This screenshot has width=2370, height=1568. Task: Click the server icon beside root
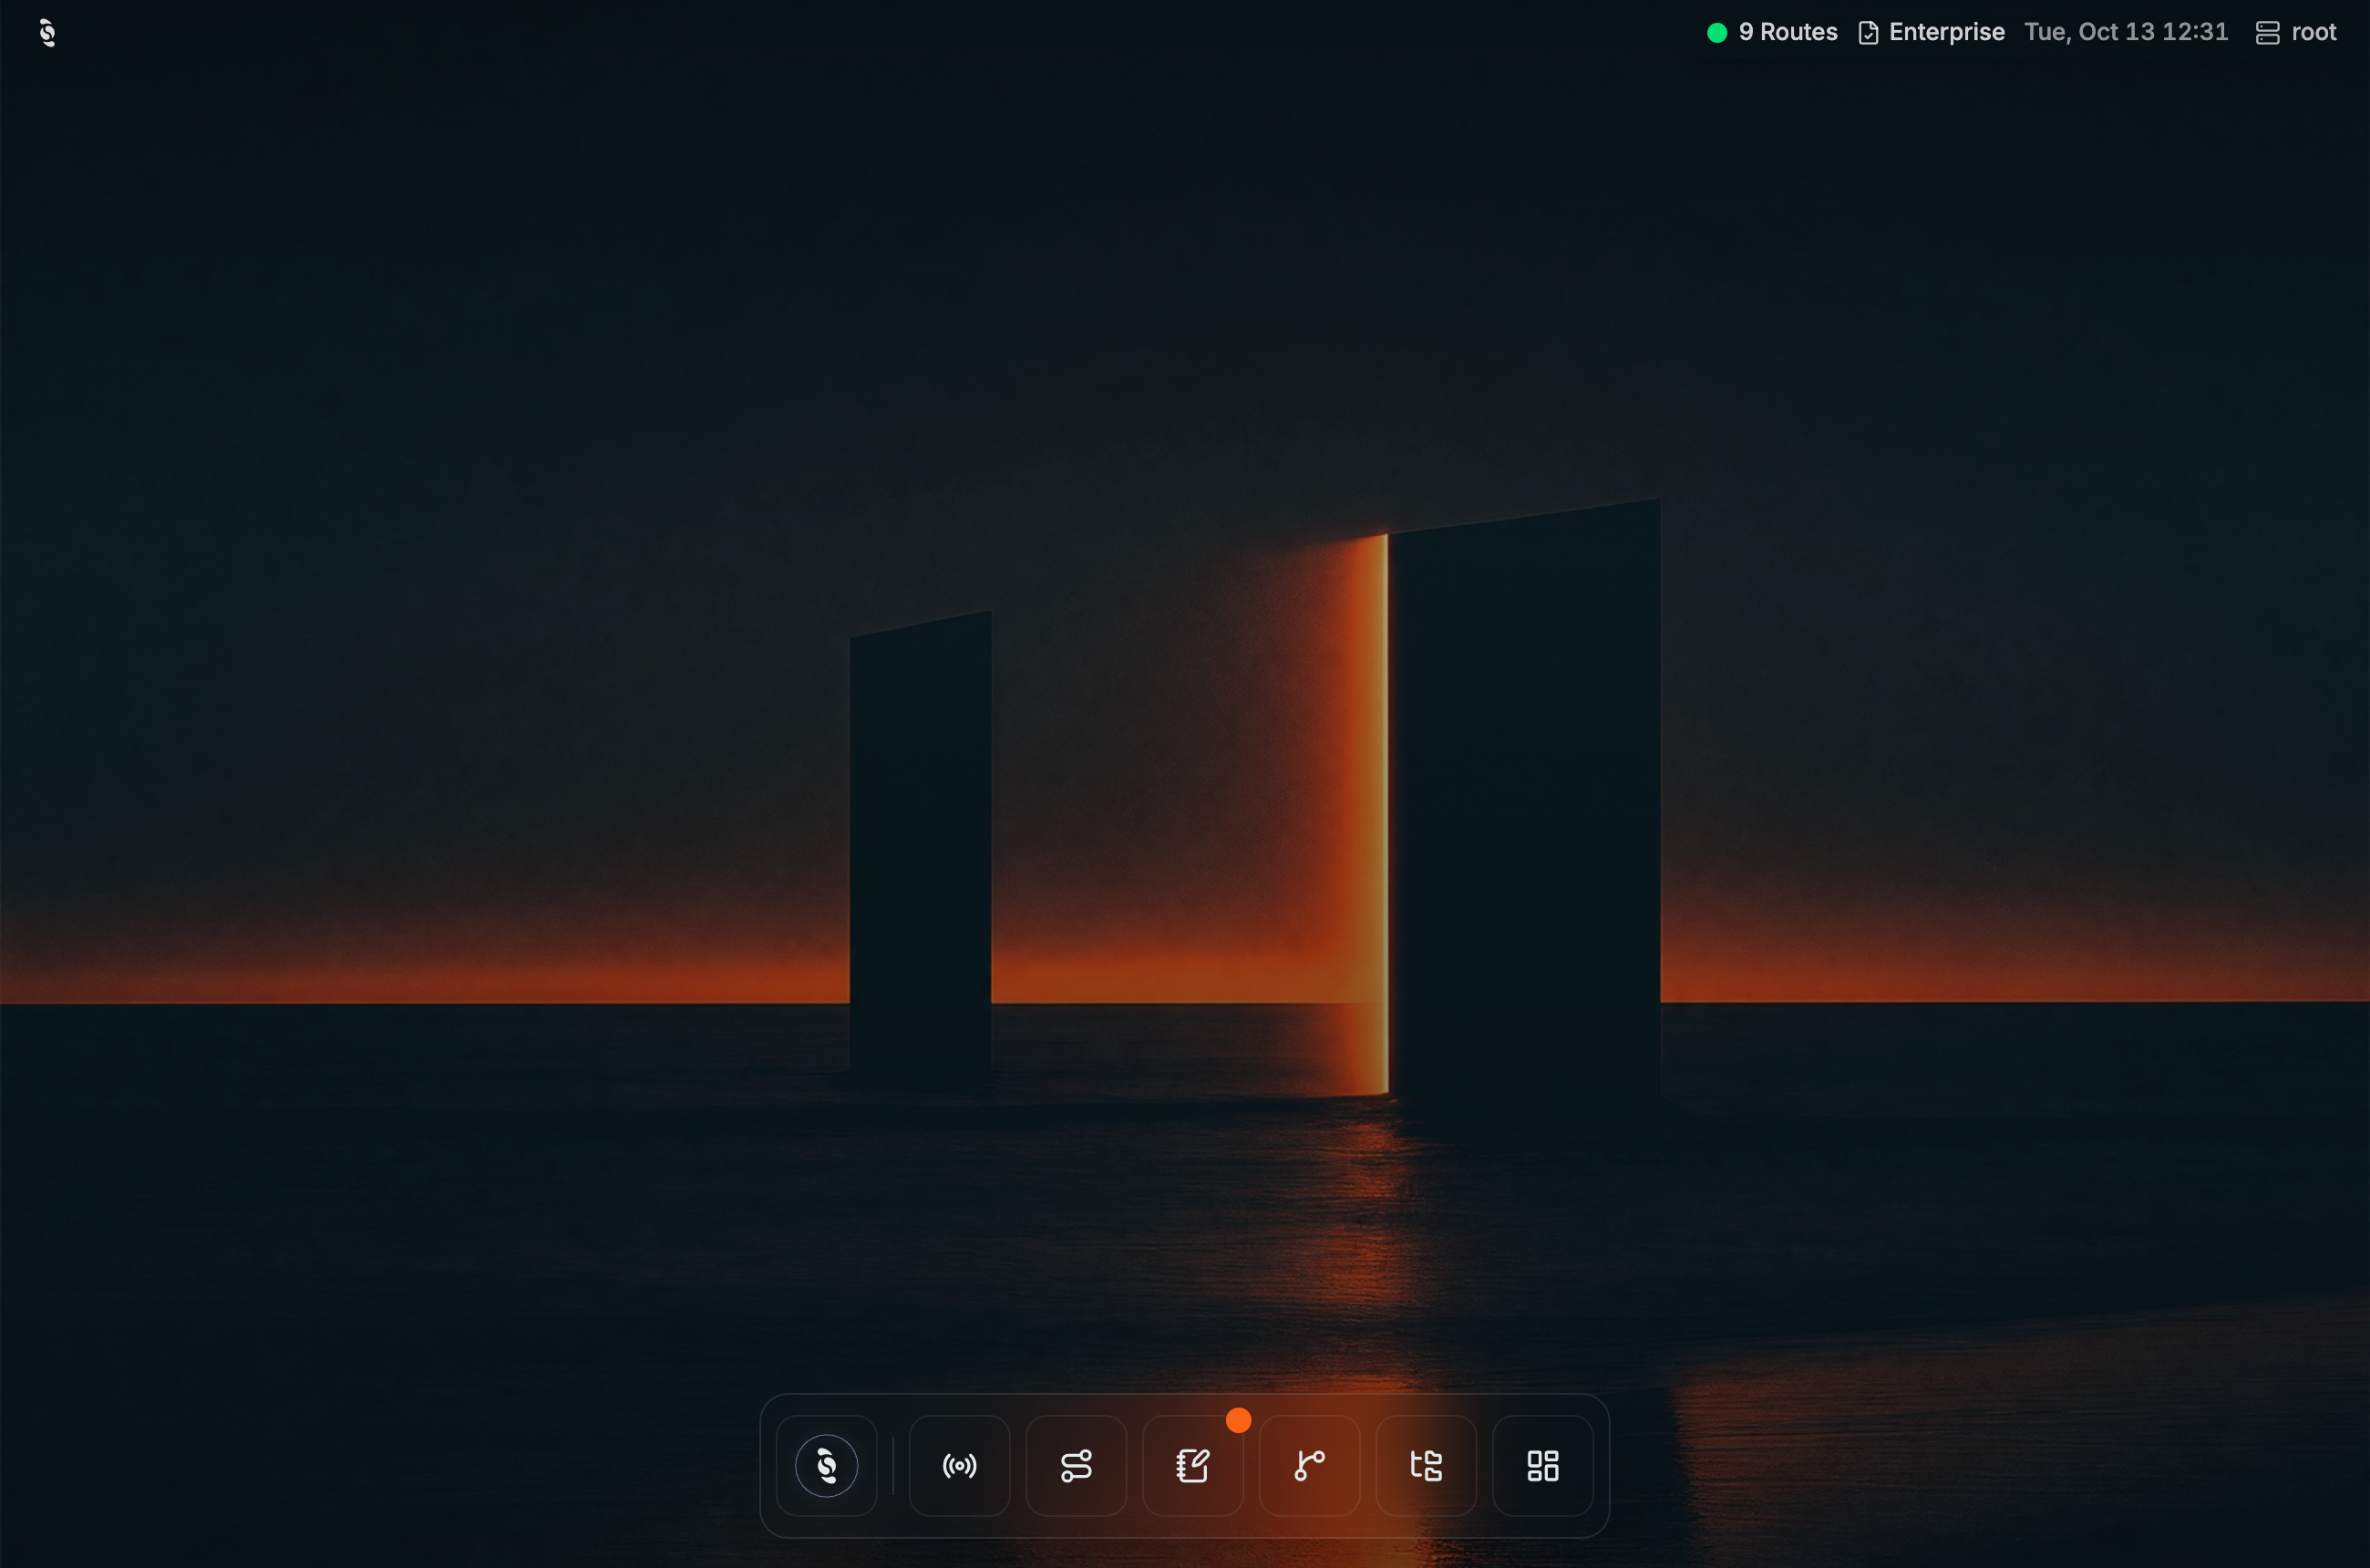click(x=2268, y=33)
